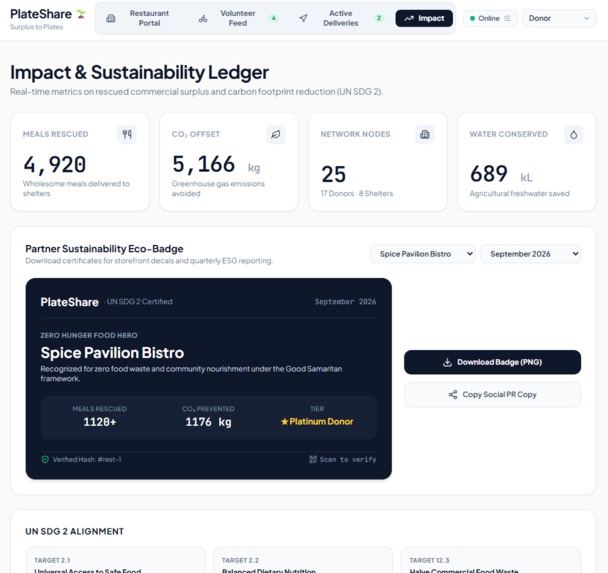Viewport: 608px width, 573px height.
Task: Click the '1120+' meals rescued badge value
Action: [x=100, y=422]
